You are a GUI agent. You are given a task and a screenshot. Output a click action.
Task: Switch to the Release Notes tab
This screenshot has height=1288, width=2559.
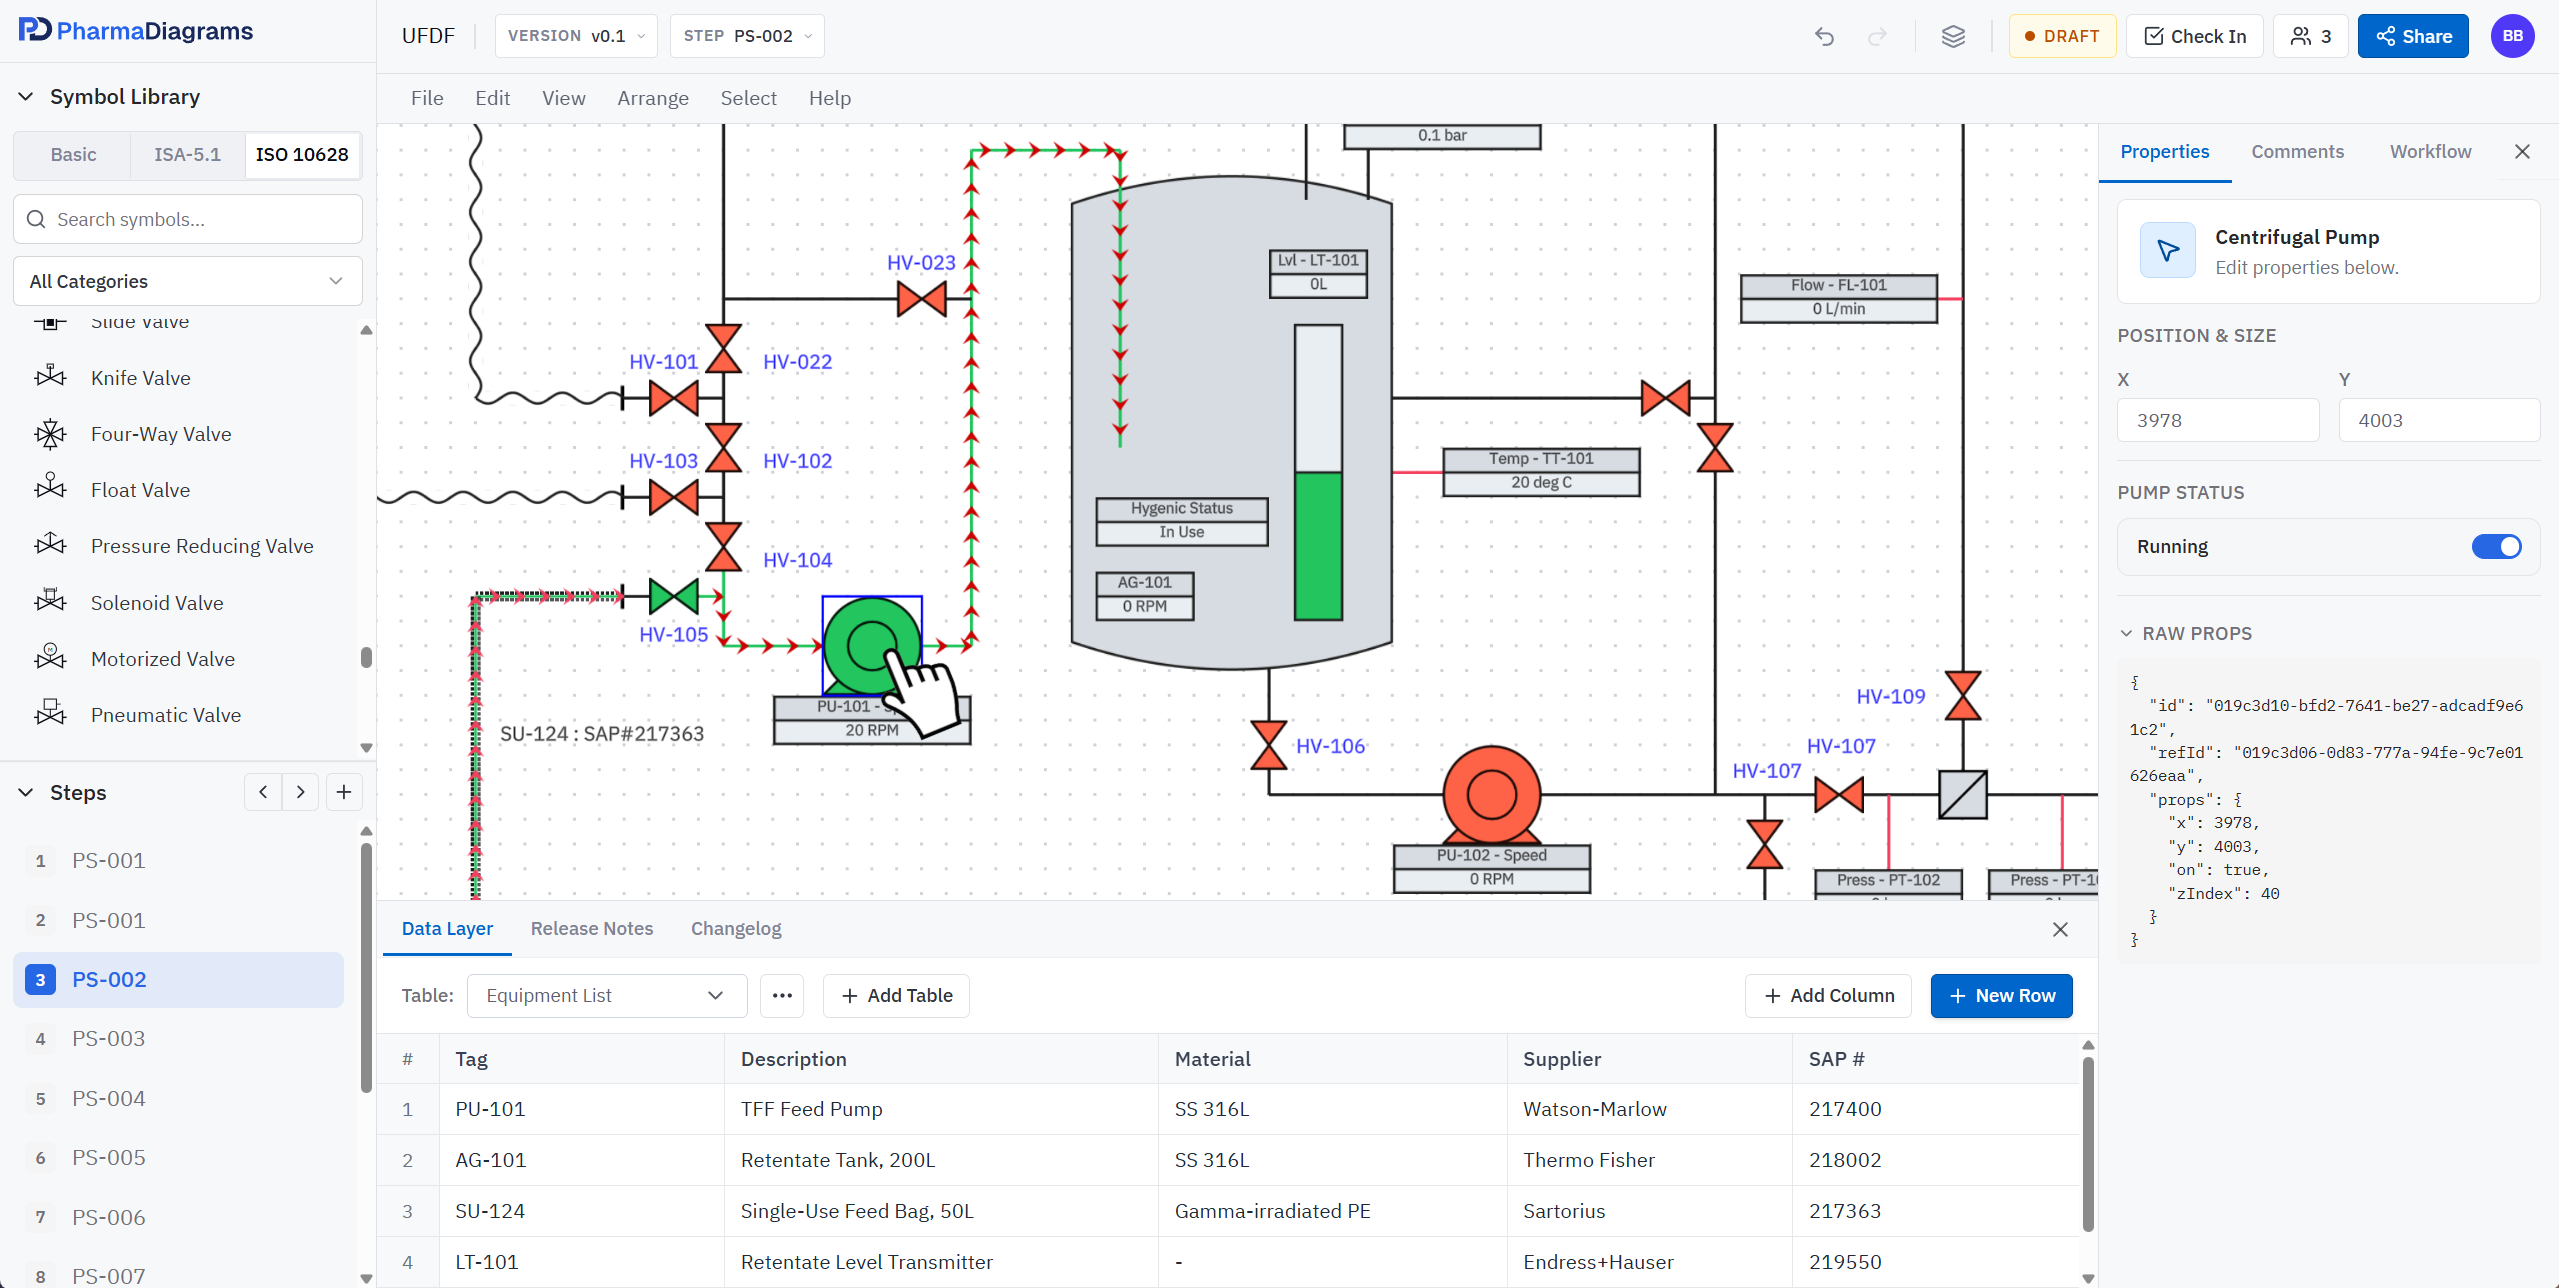591,929
